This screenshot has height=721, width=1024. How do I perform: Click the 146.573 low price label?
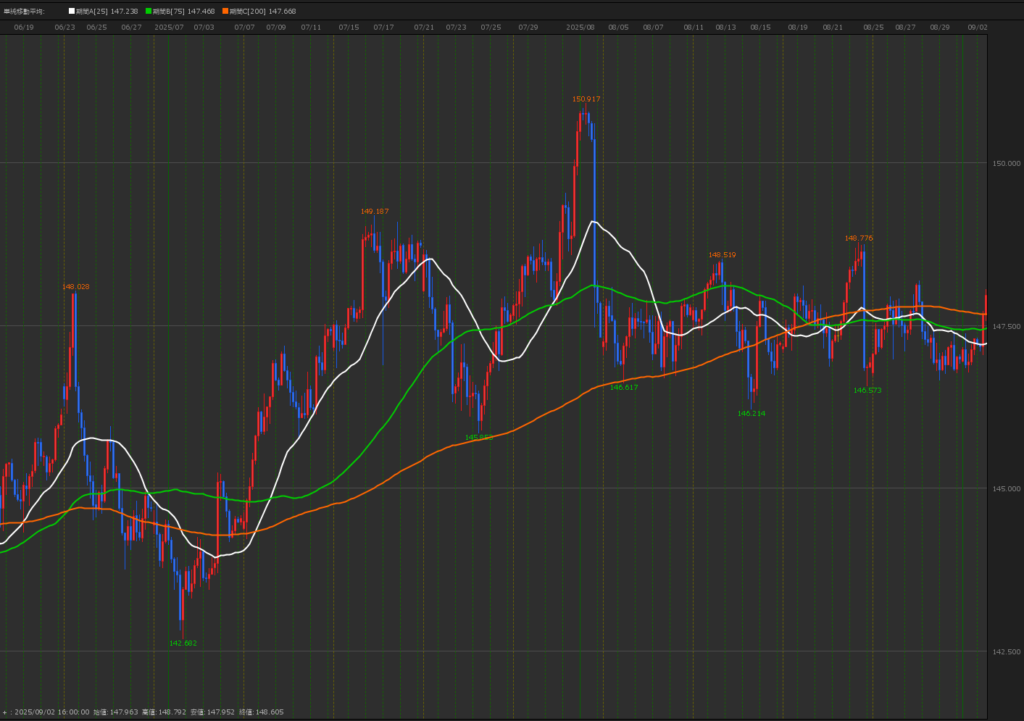coord(868,390)
